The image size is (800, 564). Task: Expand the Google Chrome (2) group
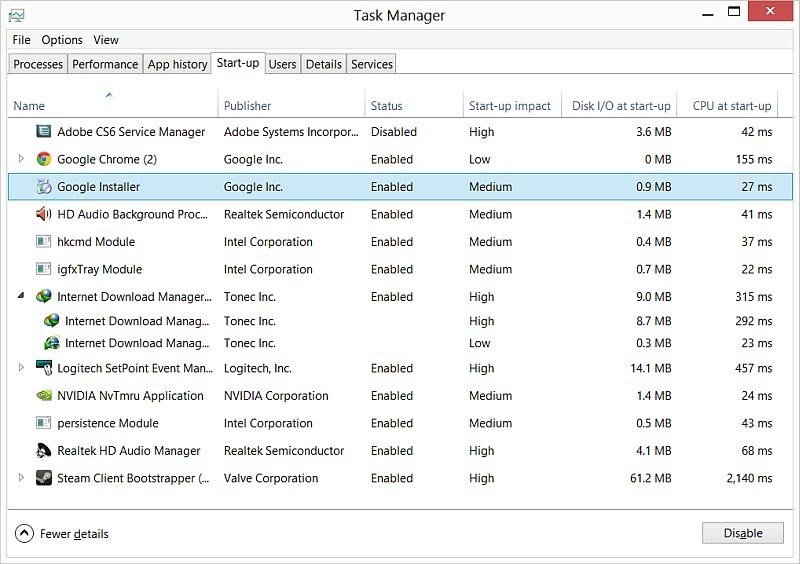point(21,159)
